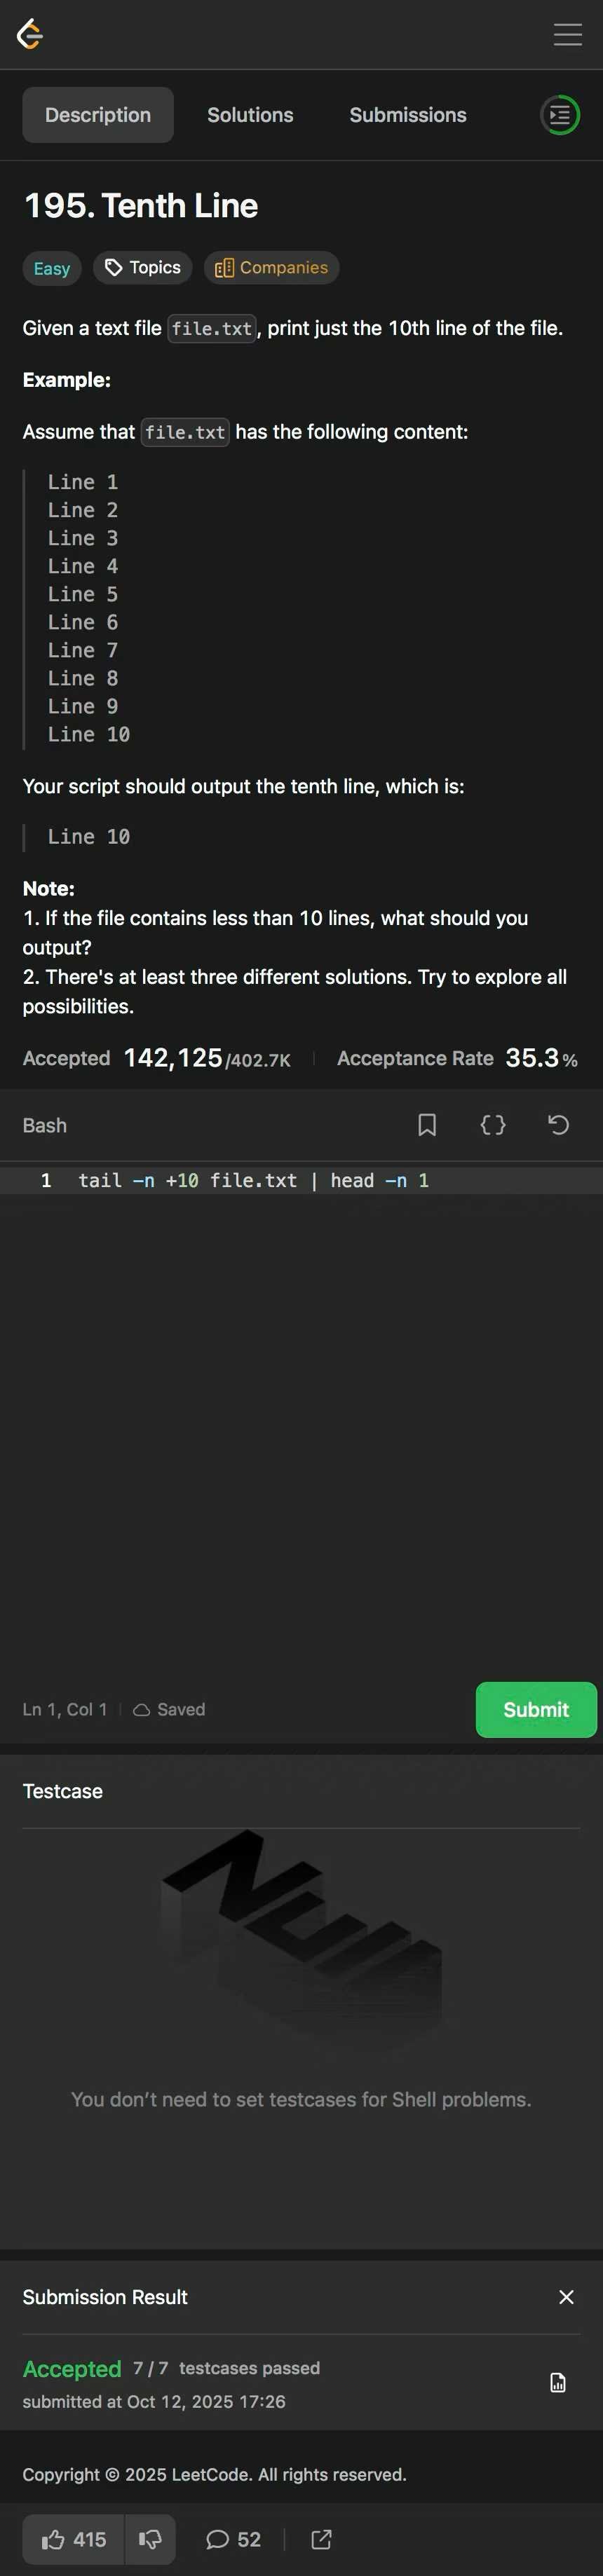Open the problem list panel icon

560,115
